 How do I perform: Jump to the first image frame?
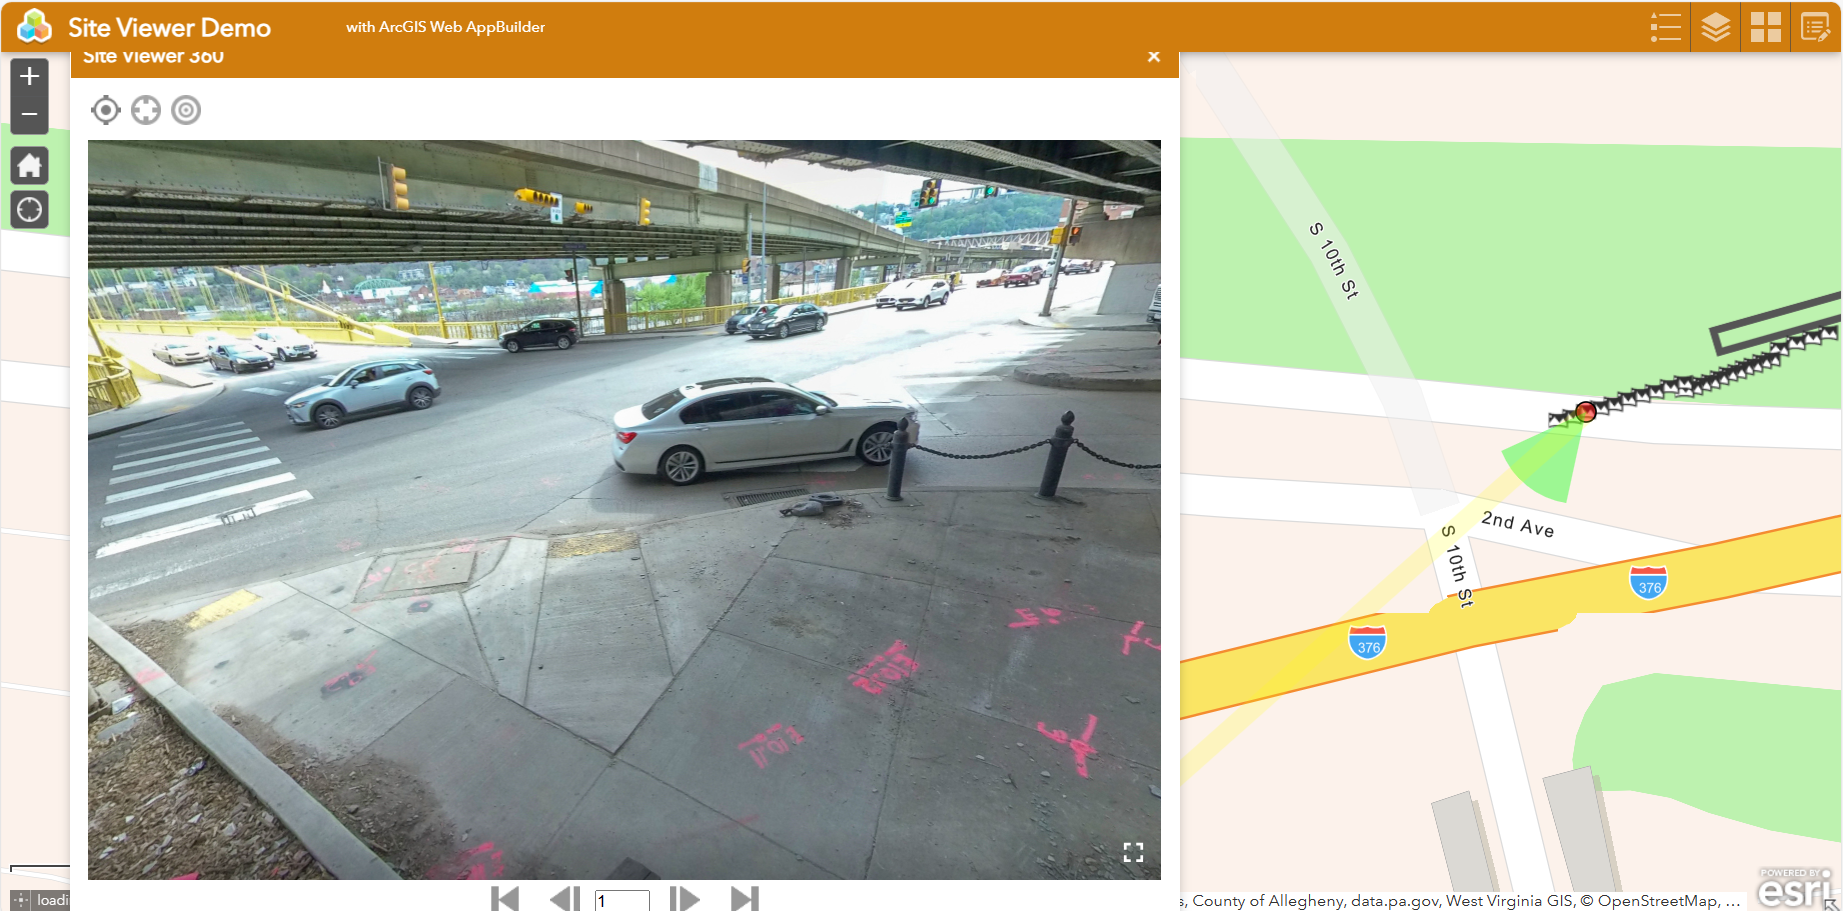[x=505, y=898]
